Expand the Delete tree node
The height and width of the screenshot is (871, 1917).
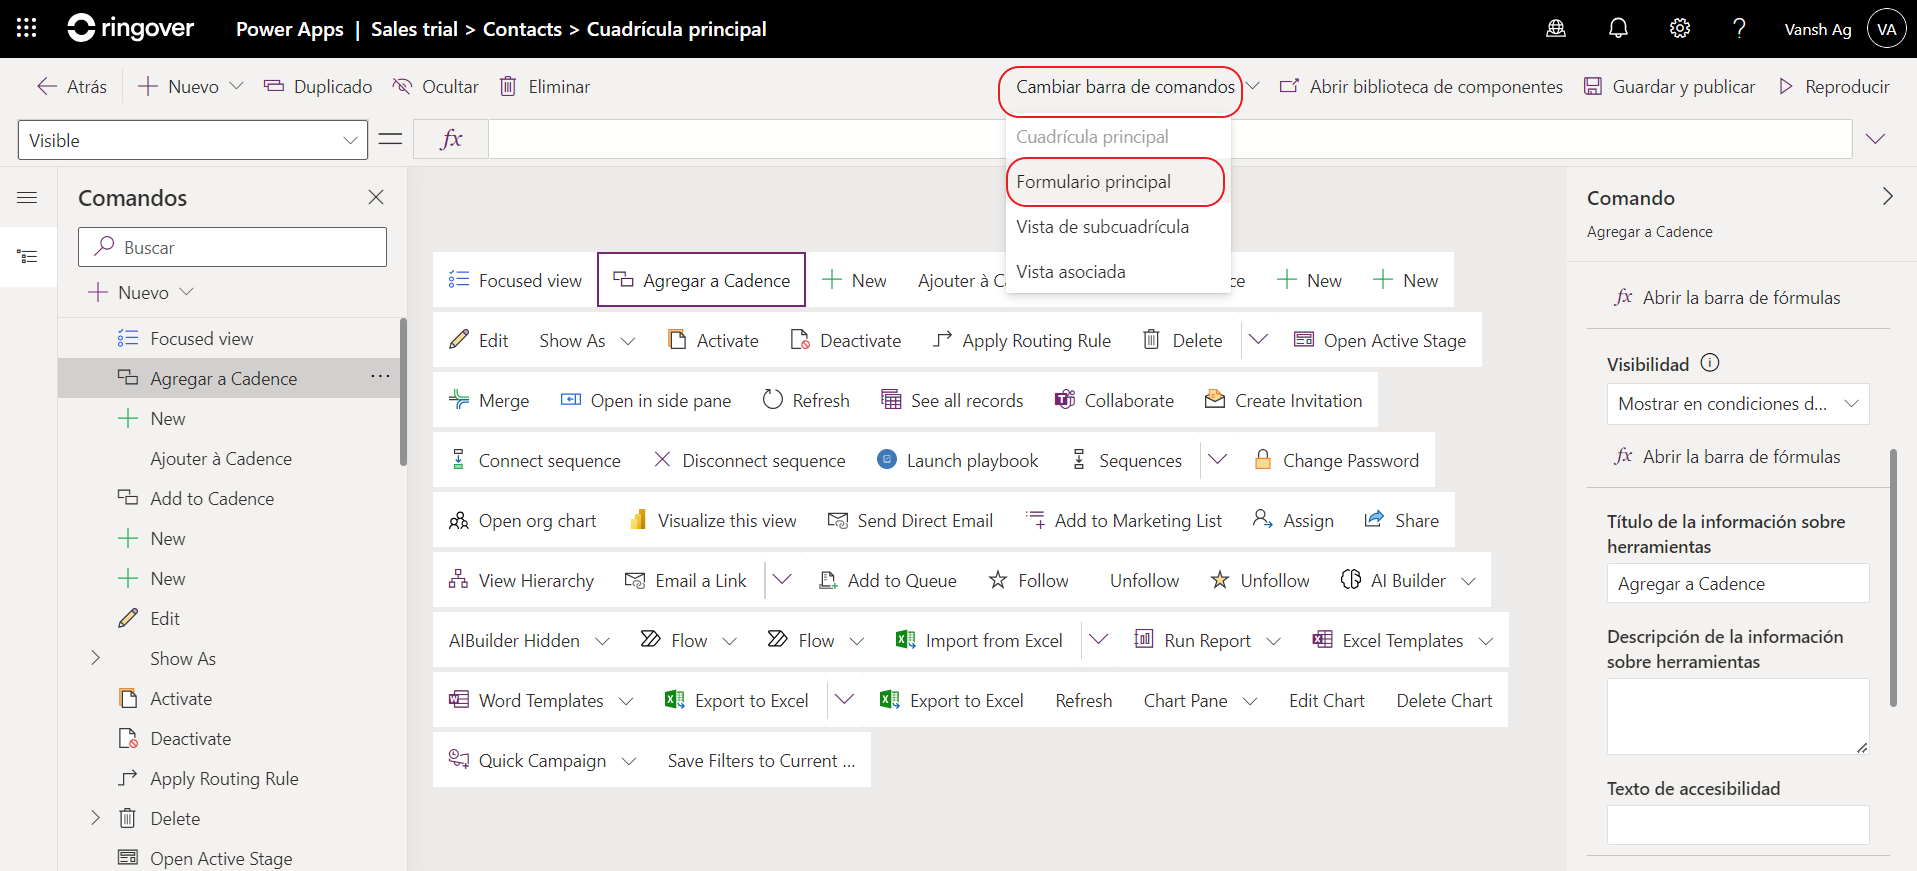point(95,818)
